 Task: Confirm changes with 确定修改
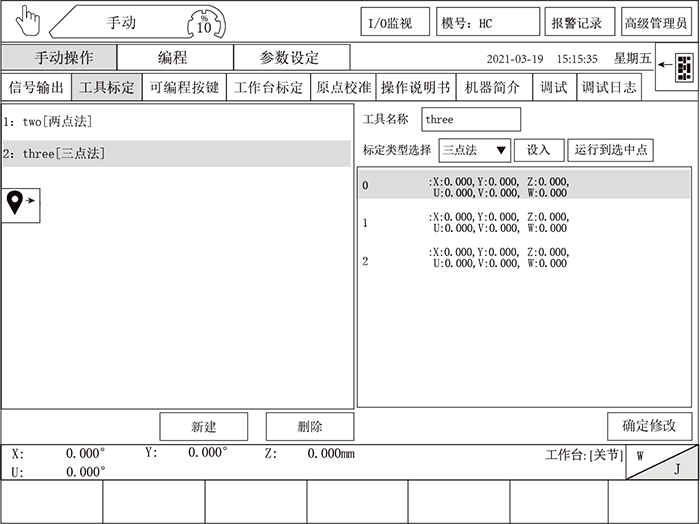point(649,426)
